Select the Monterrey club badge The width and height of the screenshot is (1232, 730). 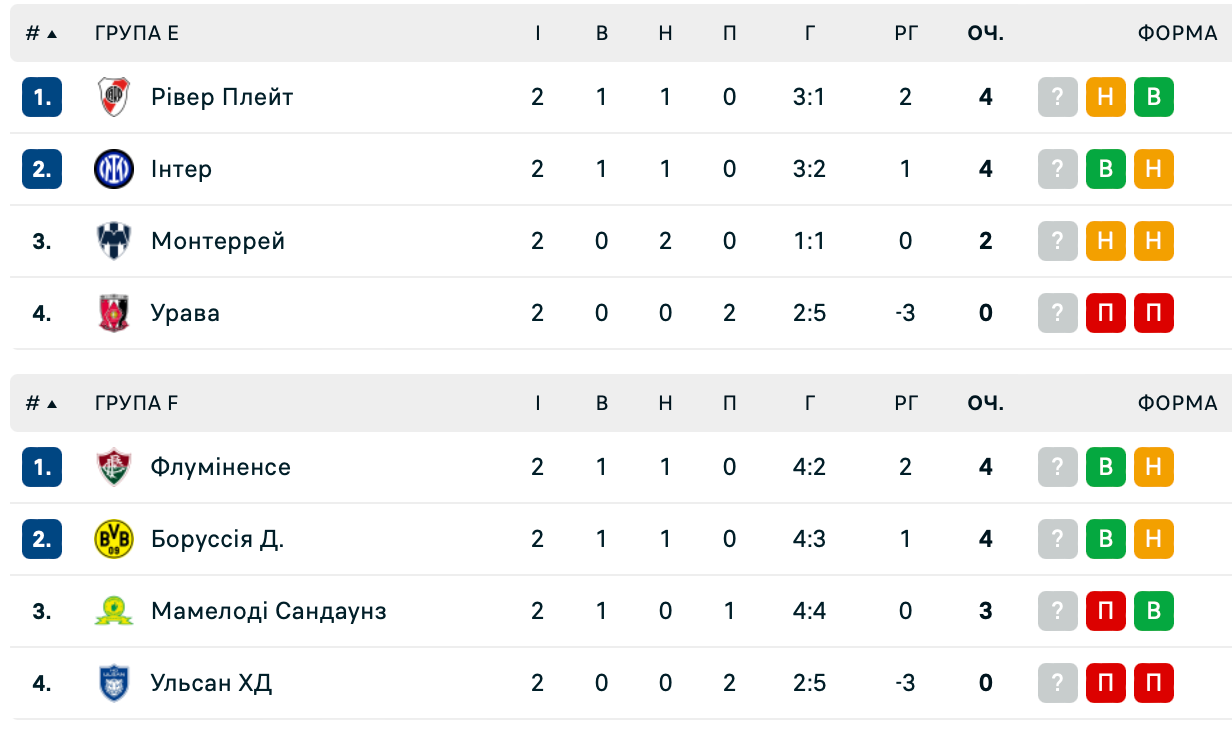coord(113,241)
